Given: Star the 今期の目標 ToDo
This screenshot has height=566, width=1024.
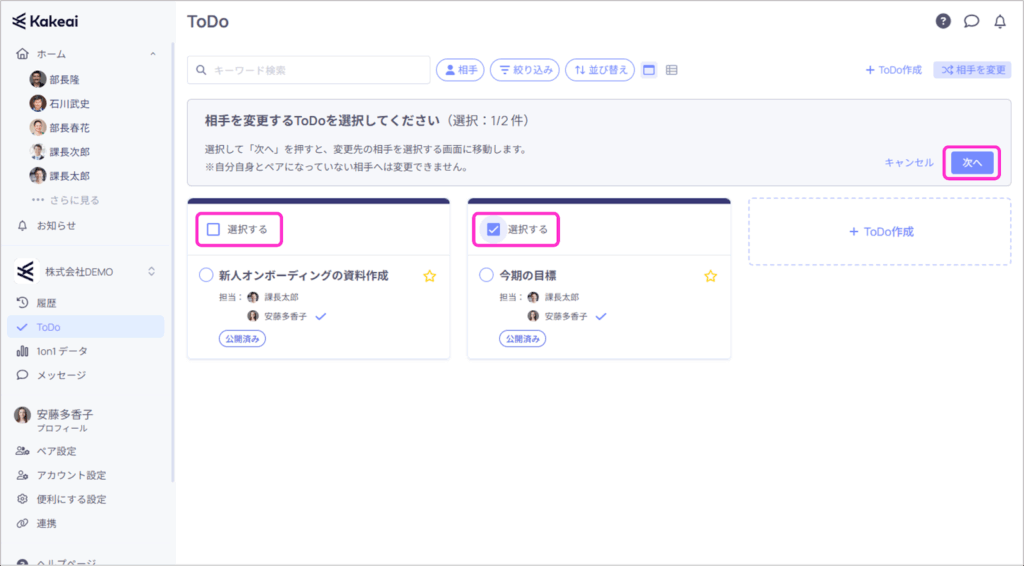Looking at the screenshot, I should click(710, 276).
